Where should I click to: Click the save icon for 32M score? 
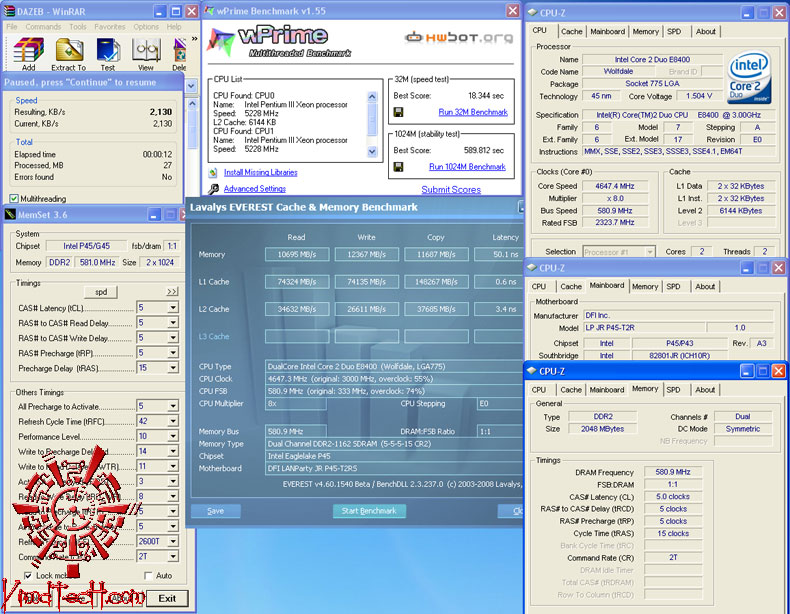point(398,112)
